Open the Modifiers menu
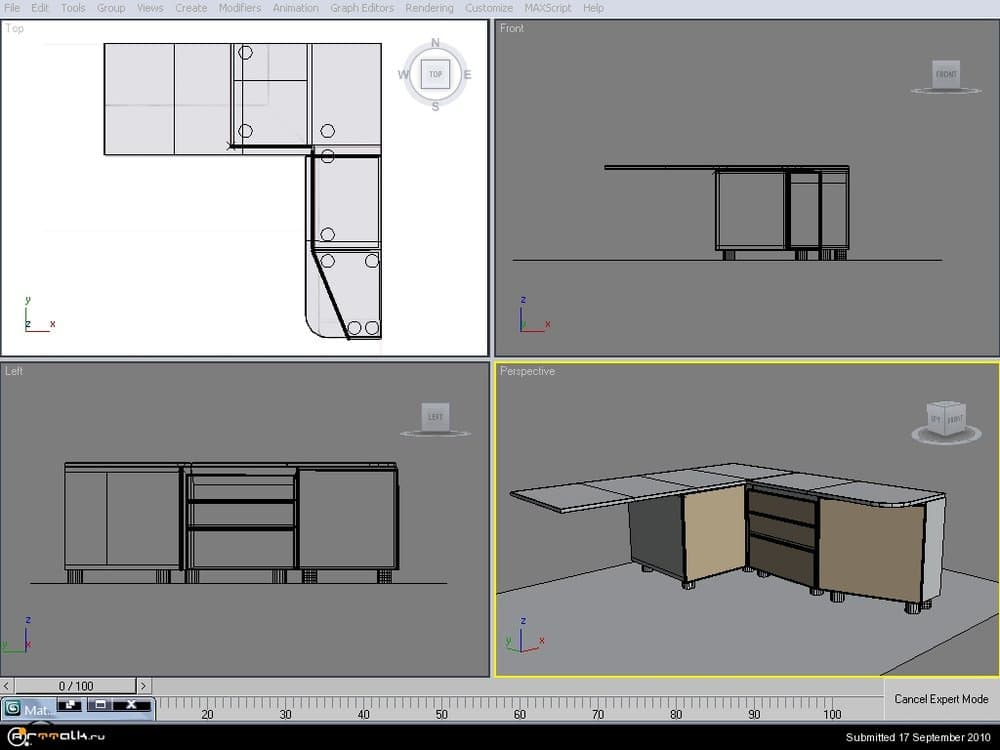Viewport: 1000px width, 750px height. (239, 8)
